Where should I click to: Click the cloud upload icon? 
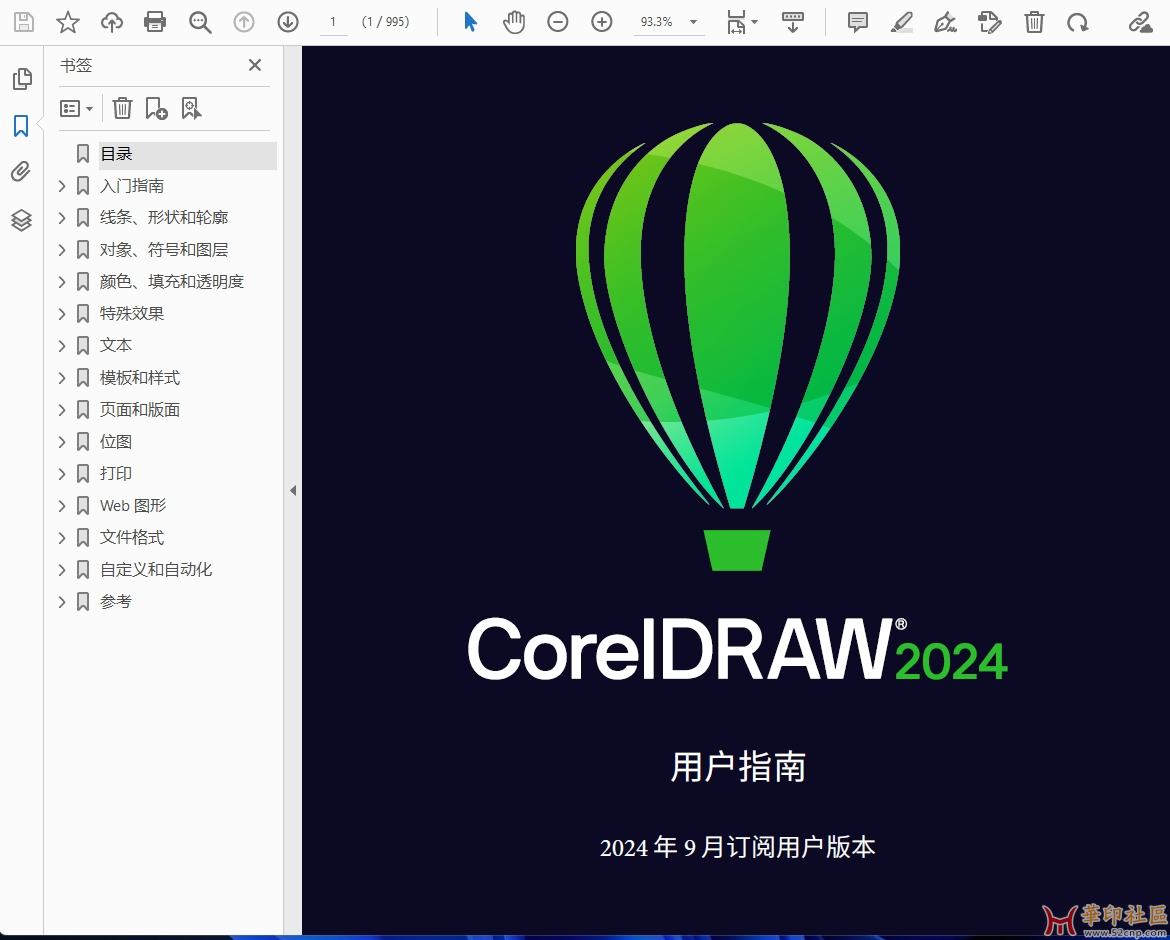click(112, 22)
